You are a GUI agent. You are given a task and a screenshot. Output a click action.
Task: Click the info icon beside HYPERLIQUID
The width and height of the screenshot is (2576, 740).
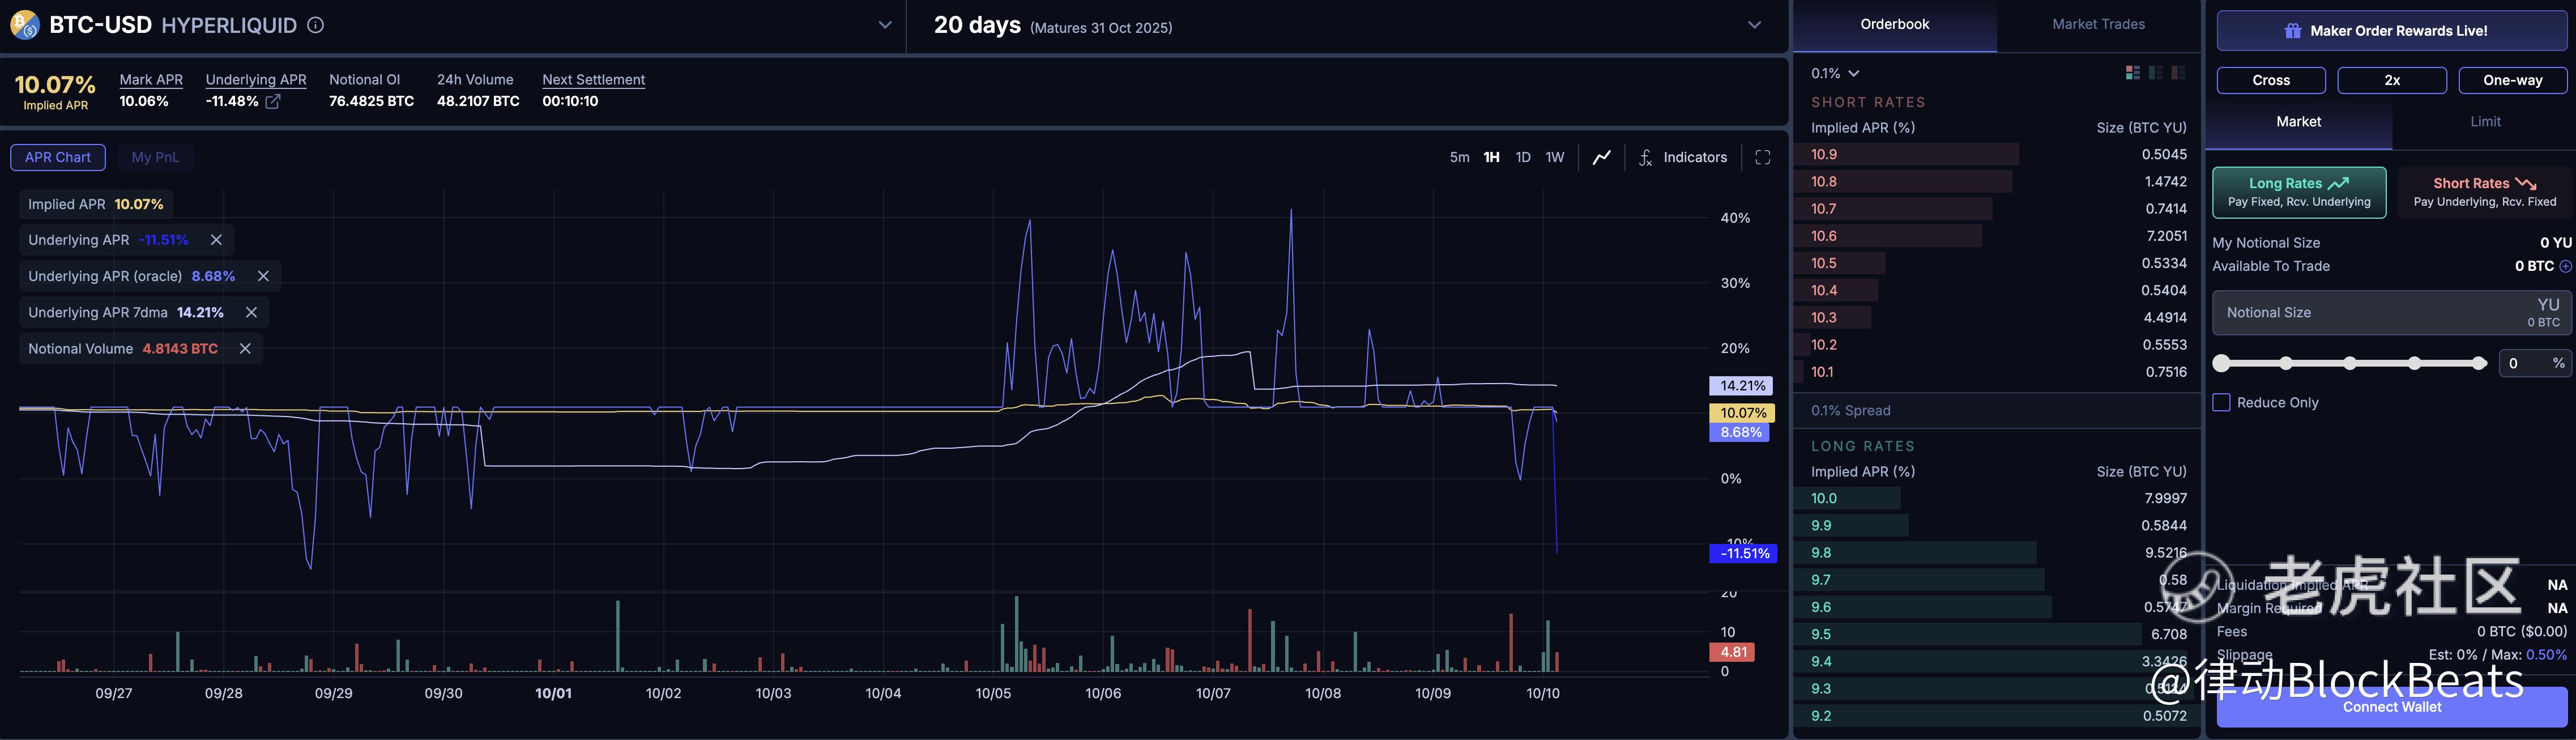click(x=315, y=25)
